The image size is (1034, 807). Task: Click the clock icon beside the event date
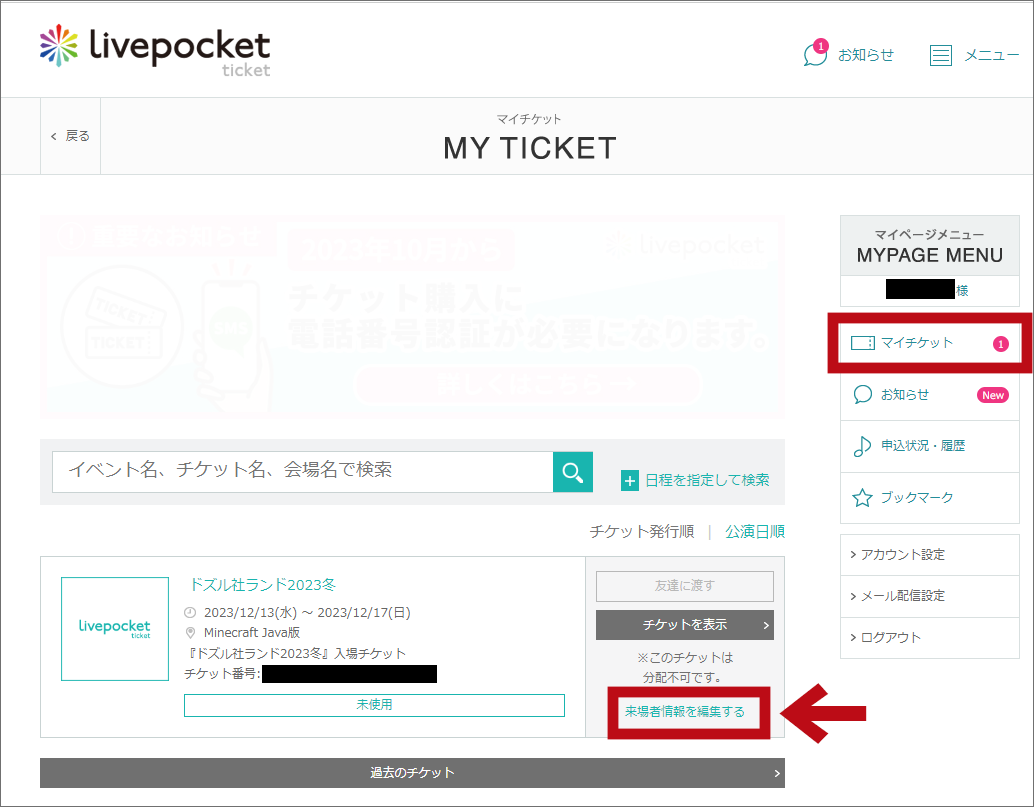pyautogui.click(x=191, y=613)
